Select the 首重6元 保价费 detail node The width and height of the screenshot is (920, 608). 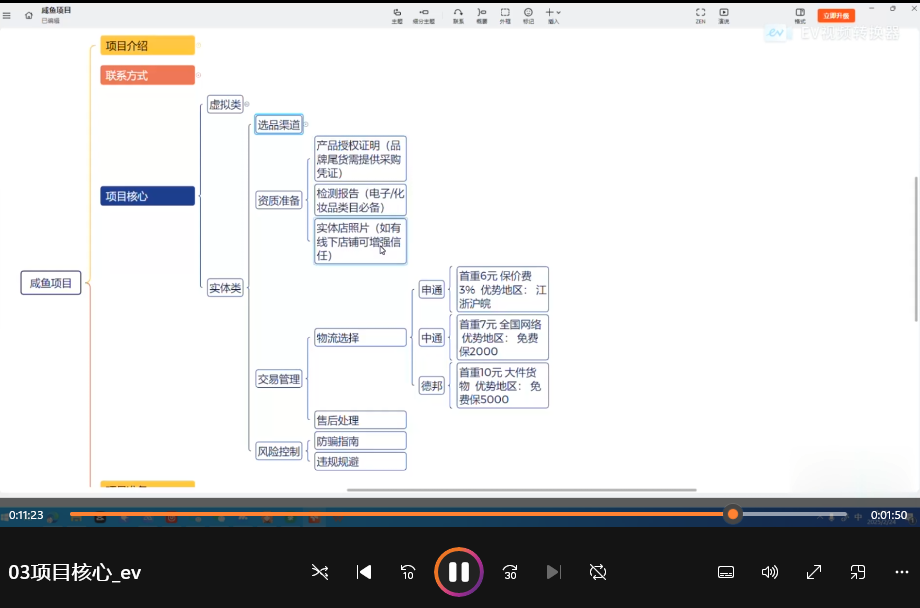point(502,289)
